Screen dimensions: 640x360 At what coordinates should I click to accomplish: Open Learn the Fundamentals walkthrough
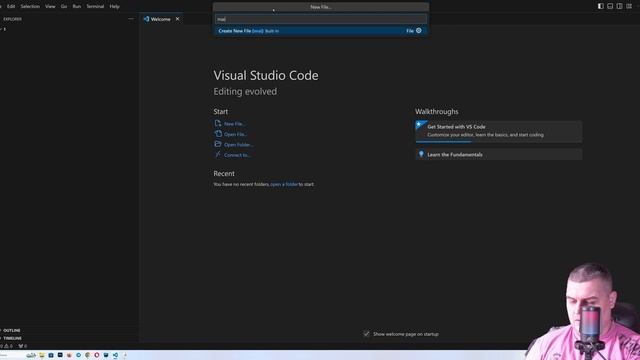tap(498, 154)
